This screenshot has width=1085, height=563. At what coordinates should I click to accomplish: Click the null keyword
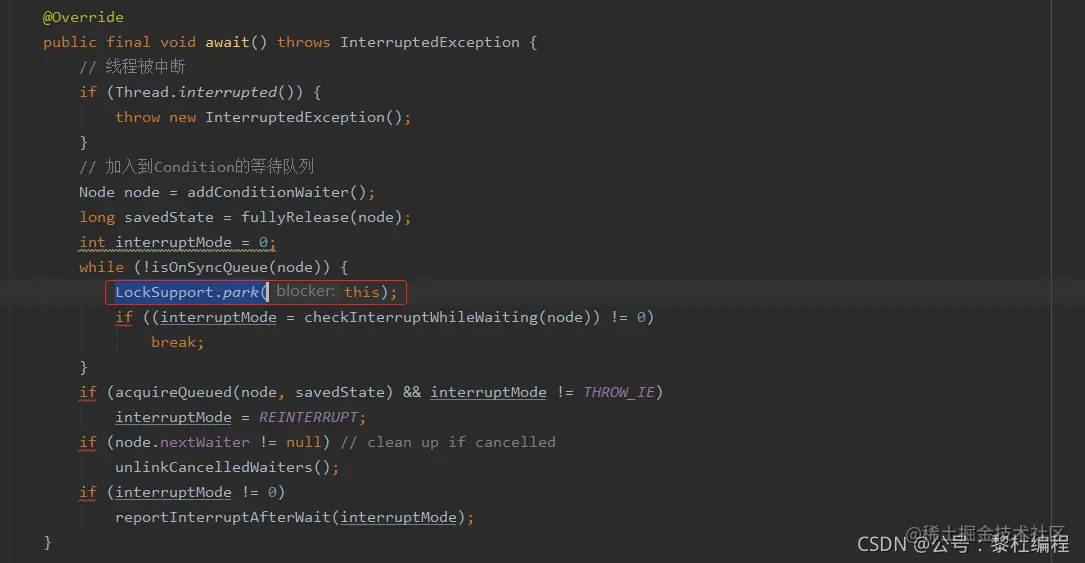pyautogui.click(x=304, y=442)
